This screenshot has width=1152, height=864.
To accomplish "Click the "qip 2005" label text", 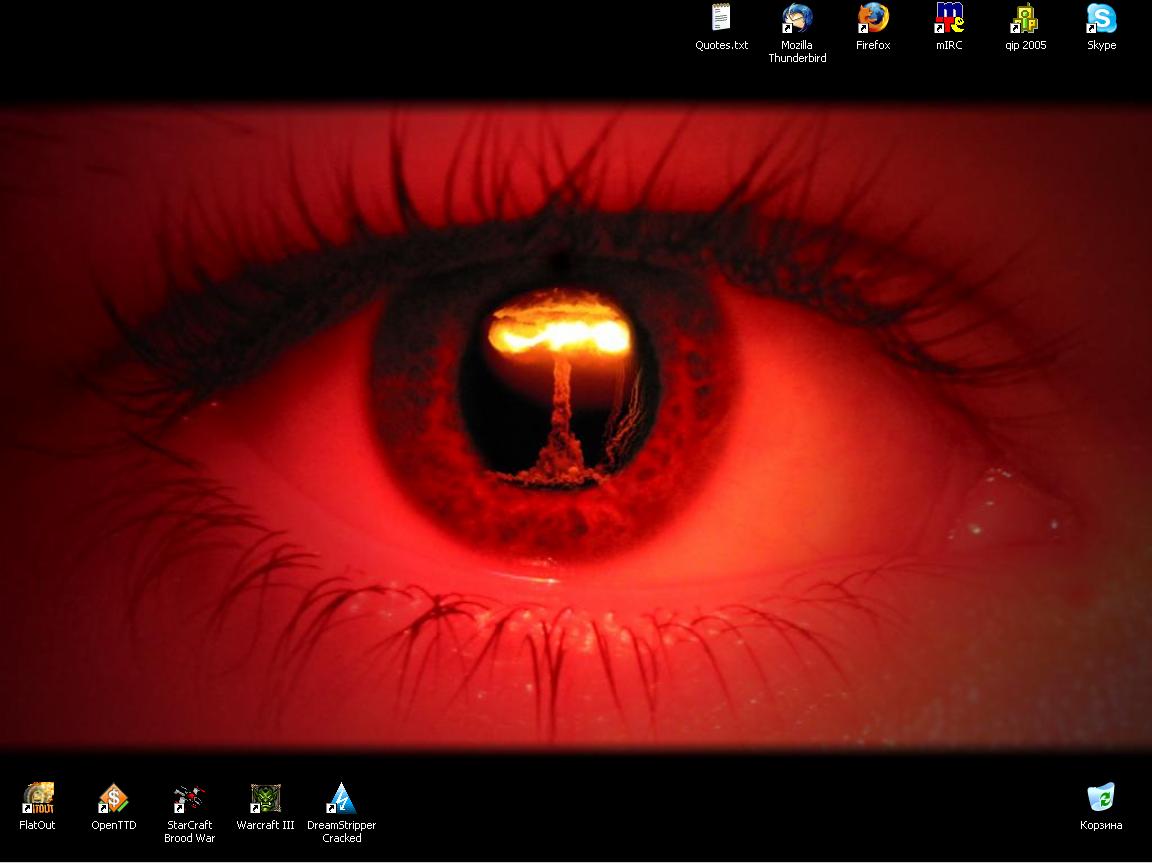I will click(1025, 45).
